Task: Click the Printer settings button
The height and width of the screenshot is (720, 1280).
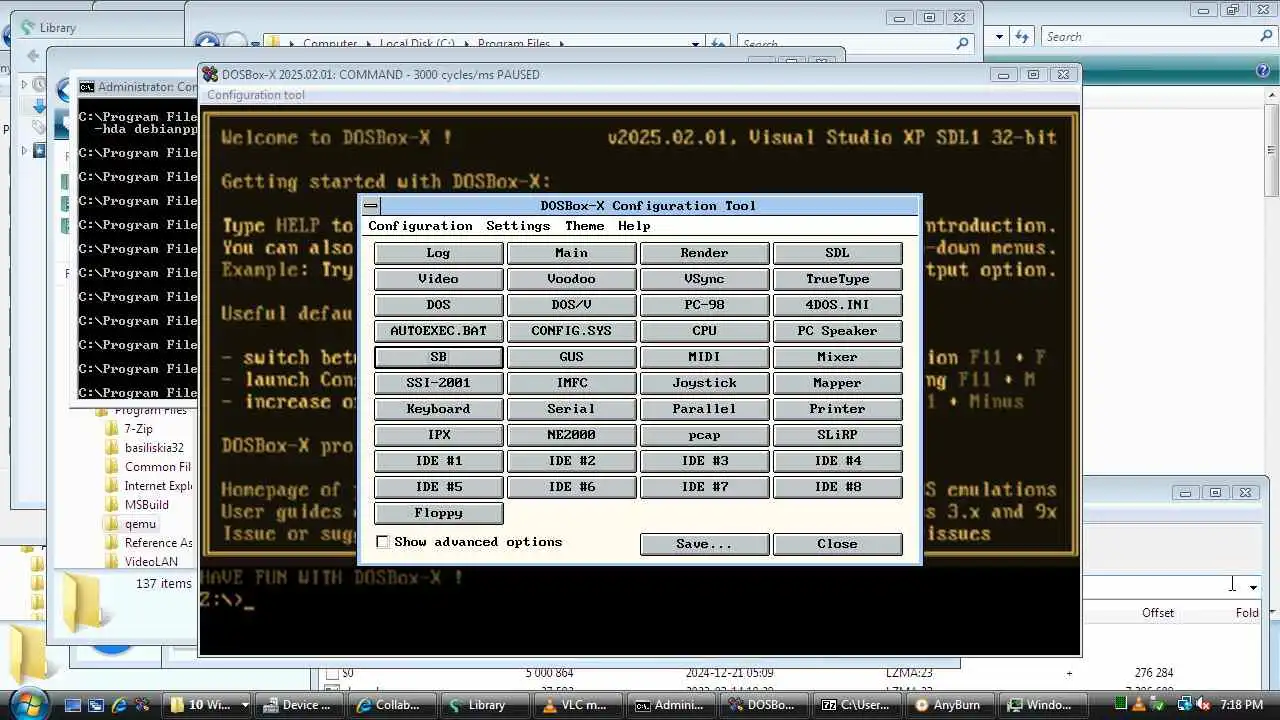Action: pos(837,409)
